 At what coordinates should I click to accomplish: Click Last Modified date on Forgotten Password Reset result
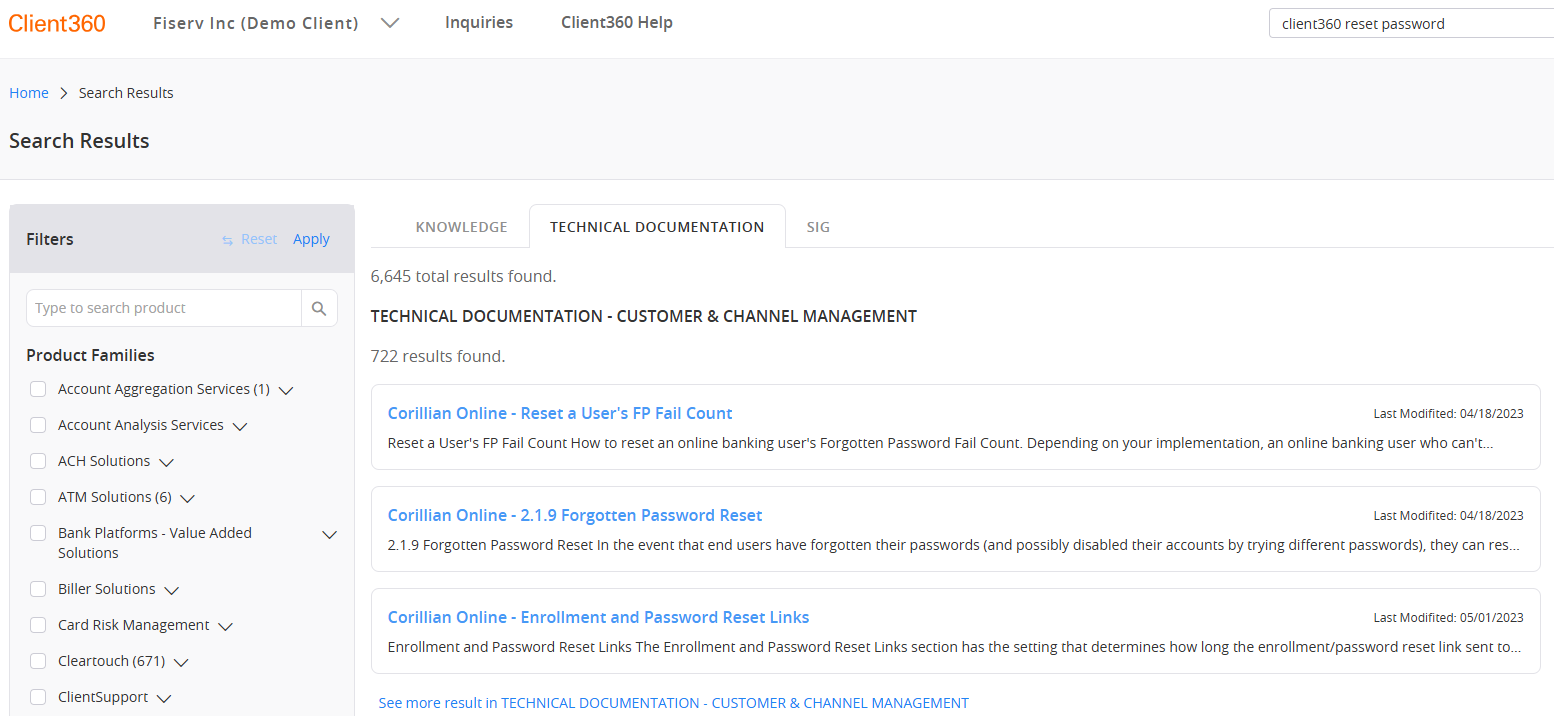1448,516
